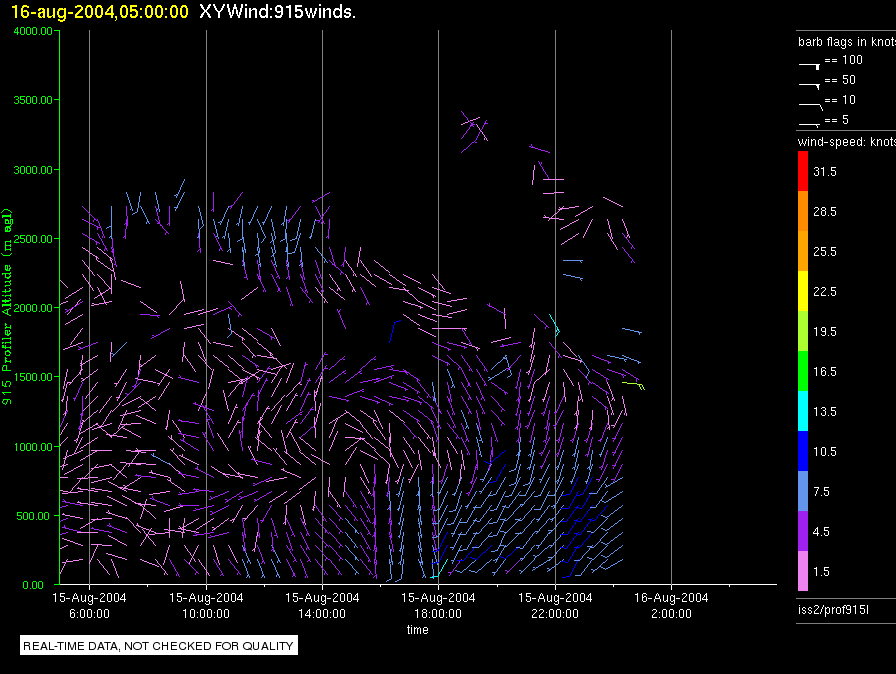The image size is (896, 674).
Task: Click the 15-Aug-2004 6:00:00 time axis label
Action: (89, 605)
